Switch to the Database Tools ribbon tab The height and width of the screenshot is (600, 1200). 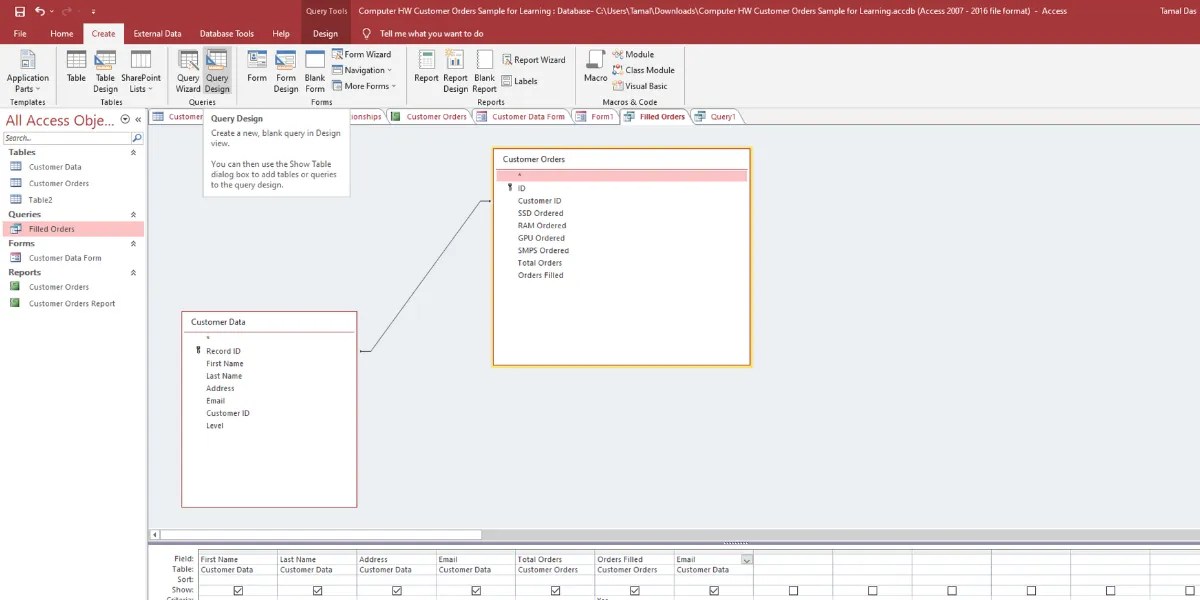click(227, 32)
